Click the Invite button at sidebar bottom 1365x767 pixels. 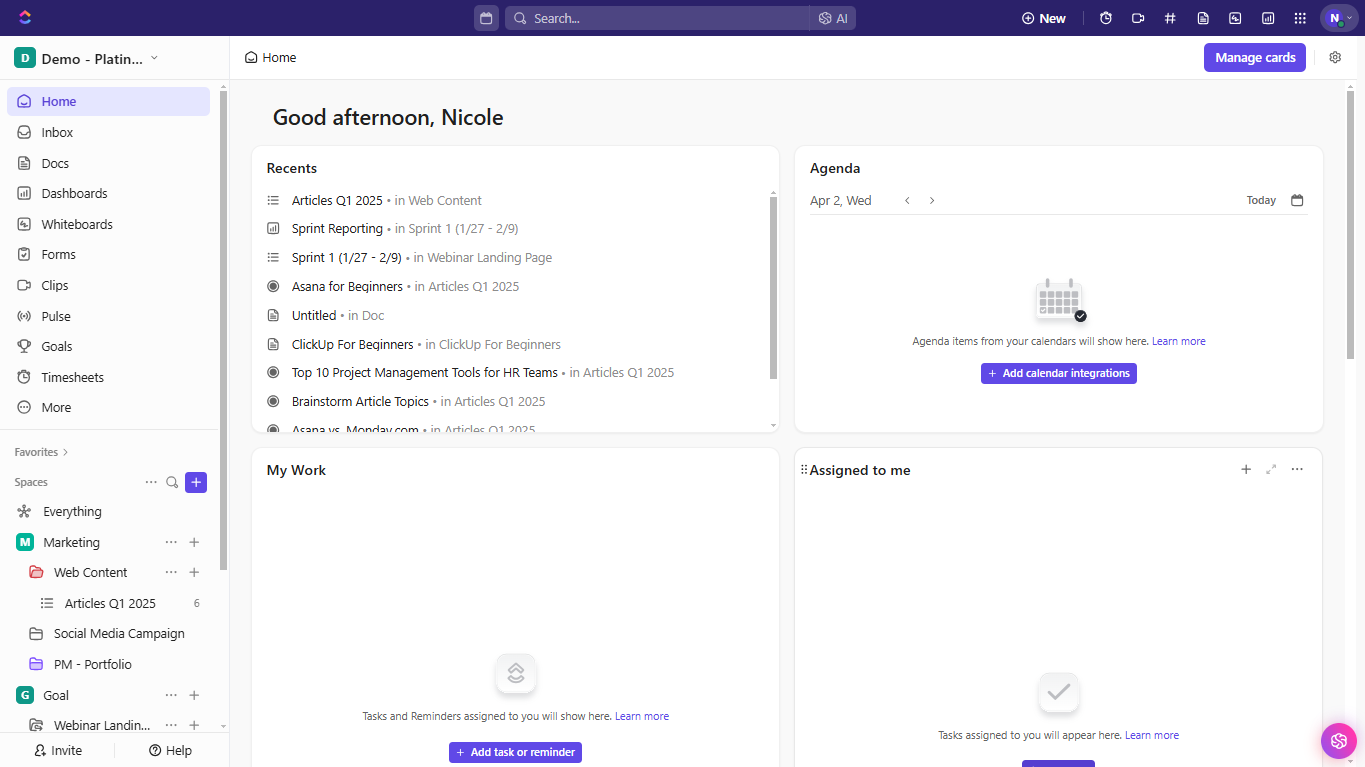click(x=58, y=750)
